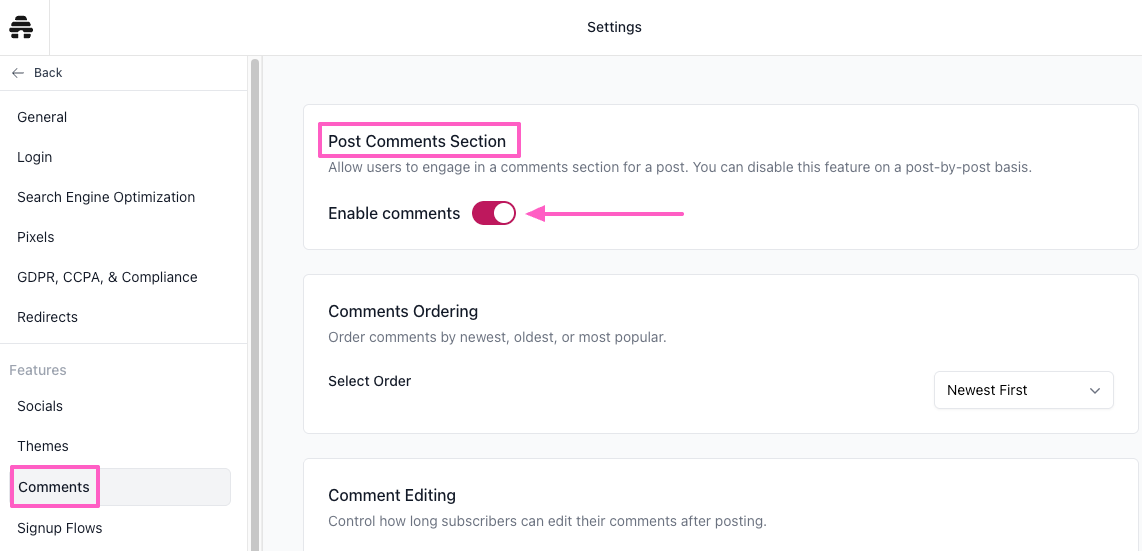The width and height of the screenshot is (1142, 551).
Task: Open Search Engine Optimization settings
Action: 106,197
